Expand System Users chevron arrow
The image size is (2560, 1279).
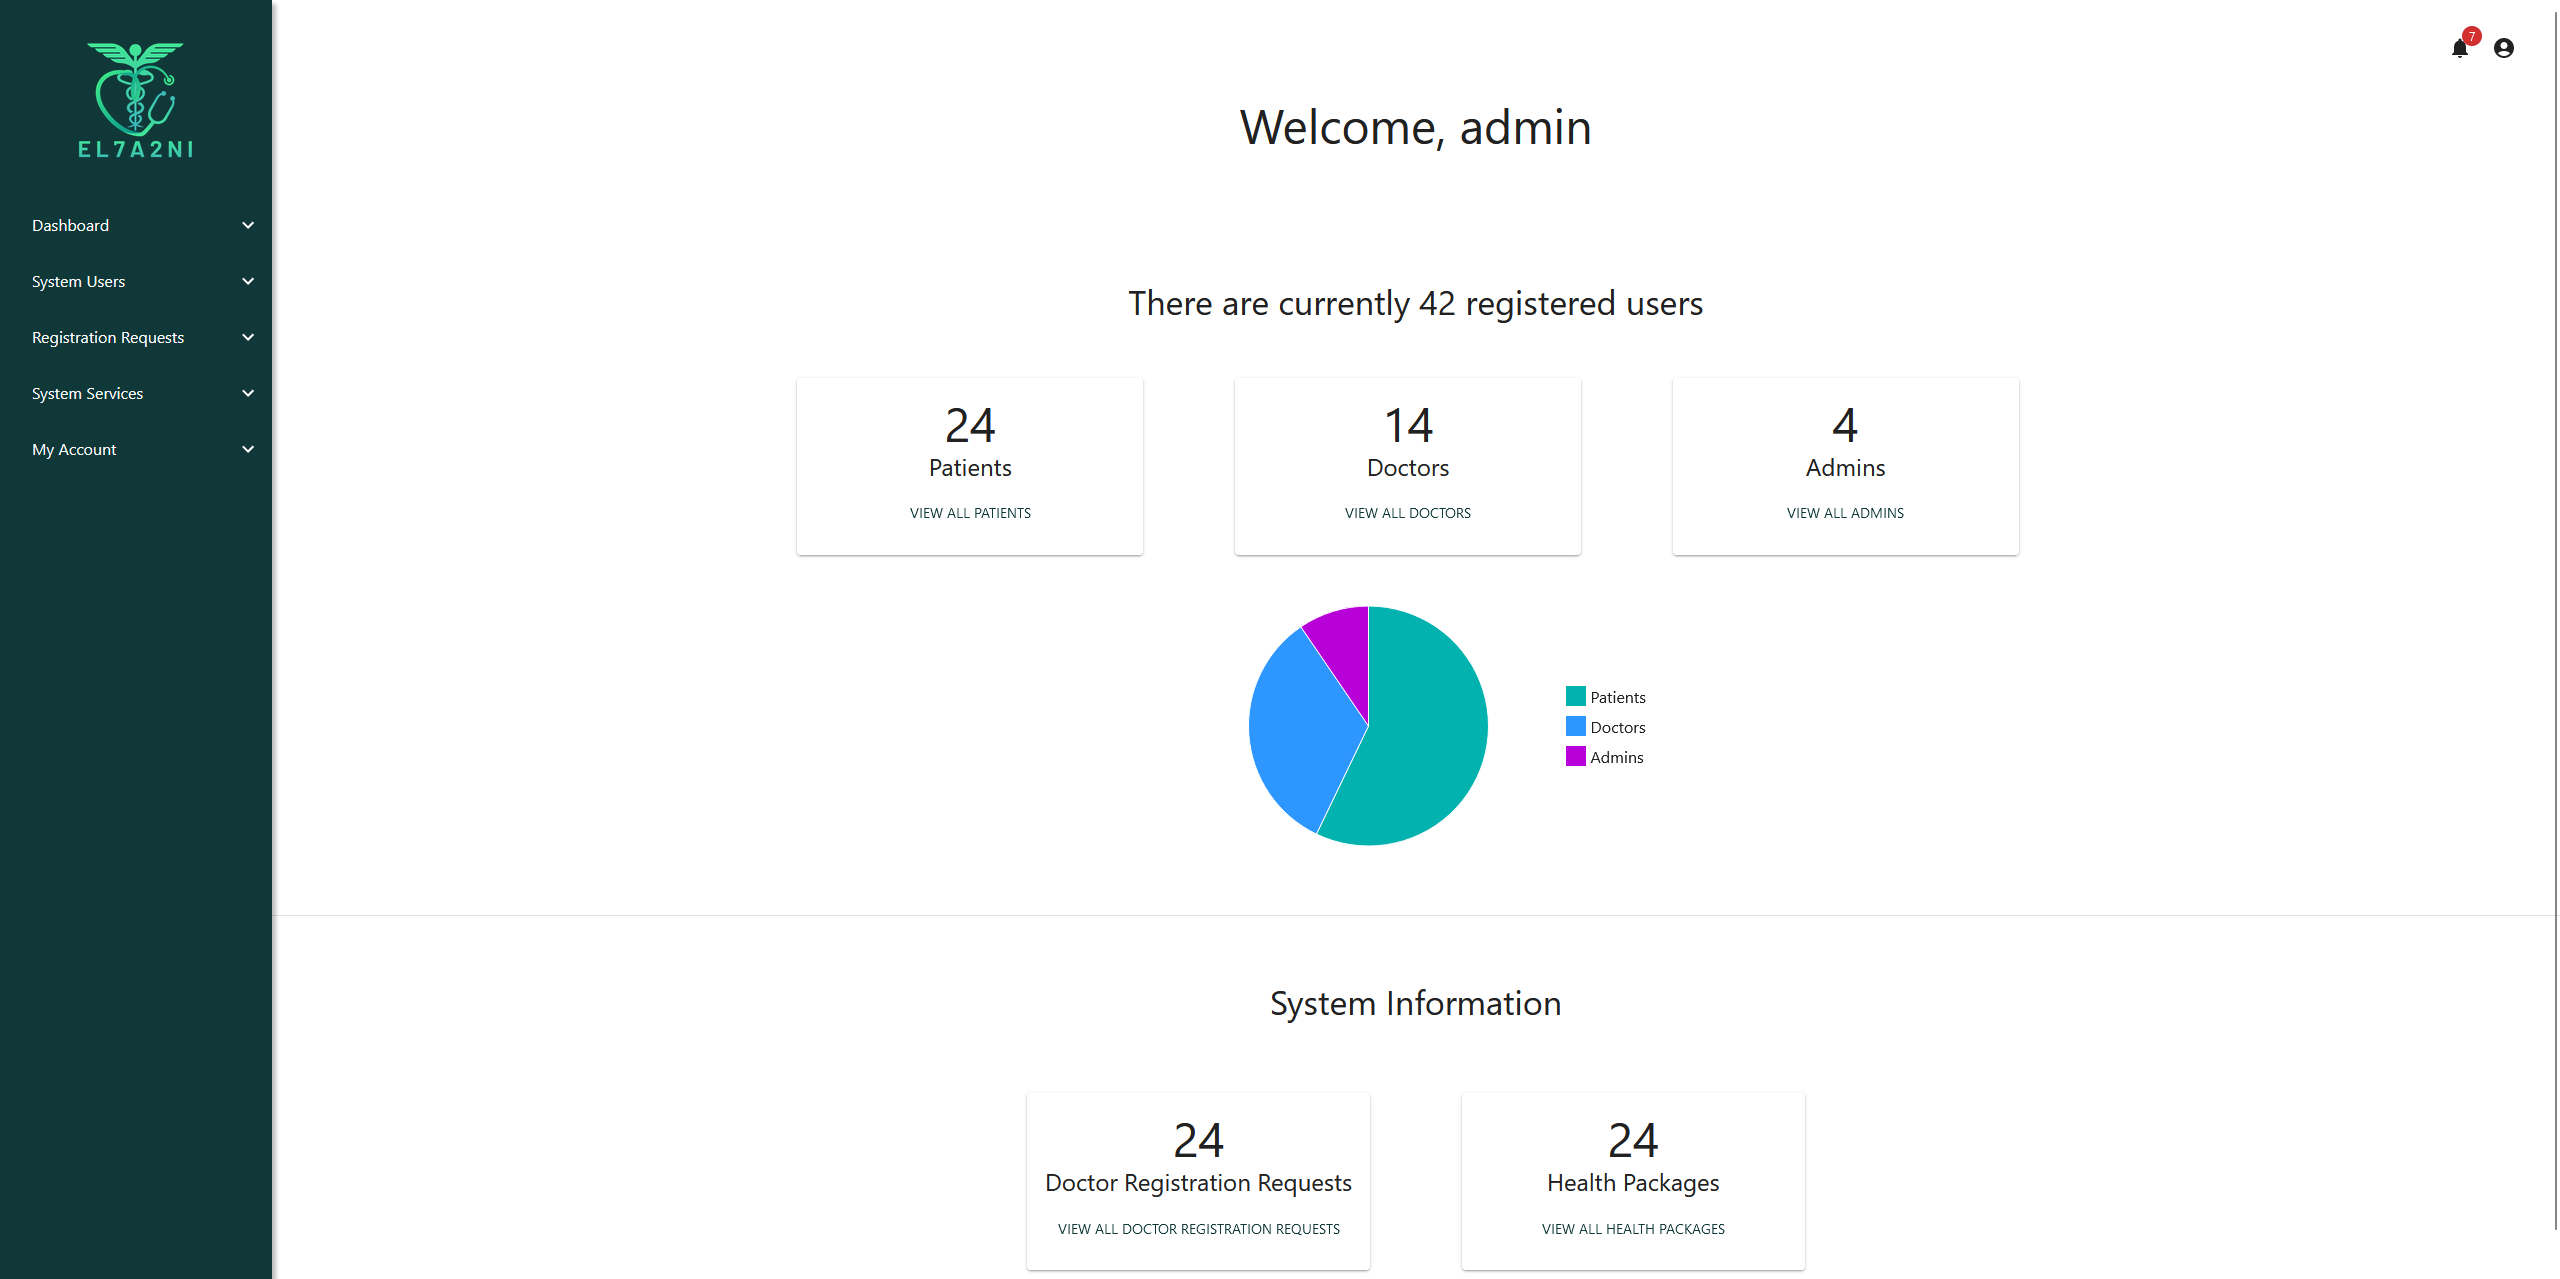[248, 282]
